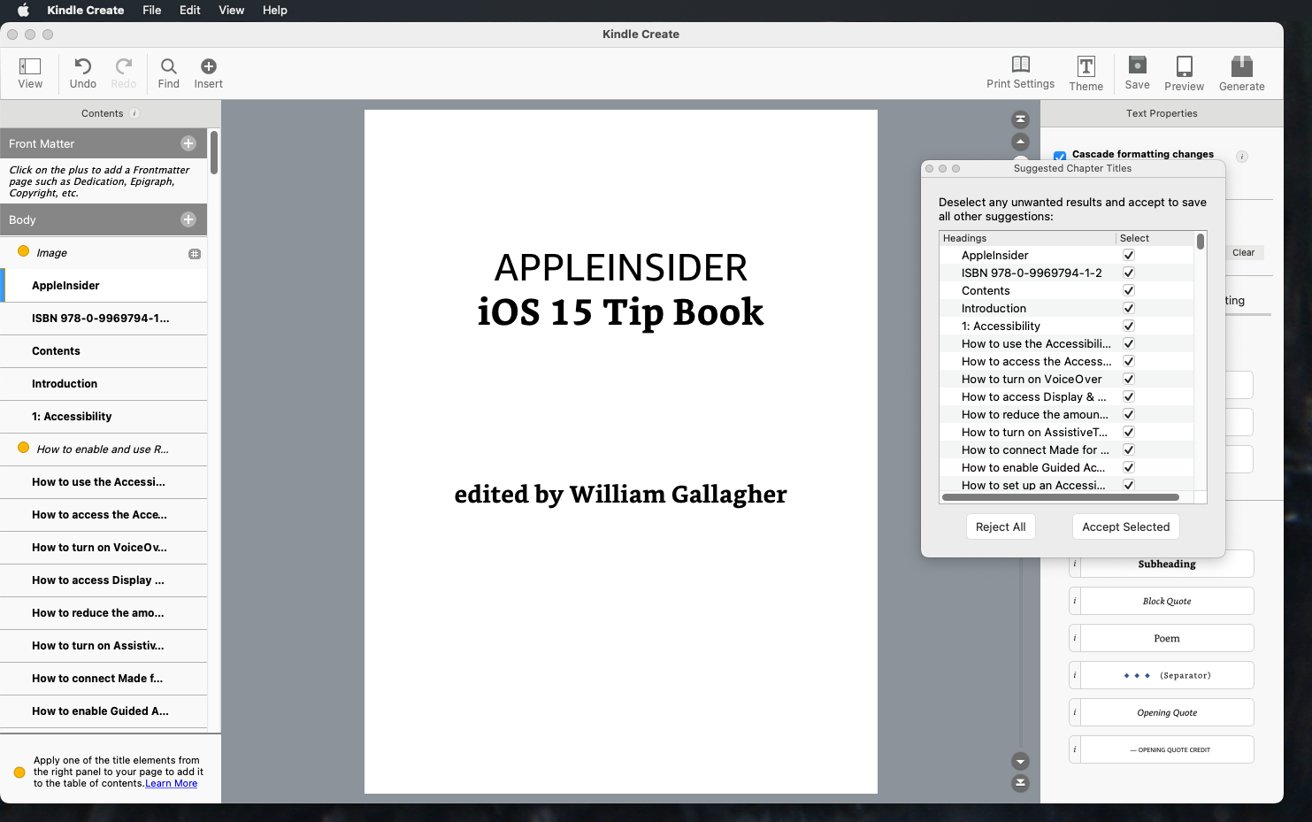Jump to first page arrow

(x=1020, y=119)
